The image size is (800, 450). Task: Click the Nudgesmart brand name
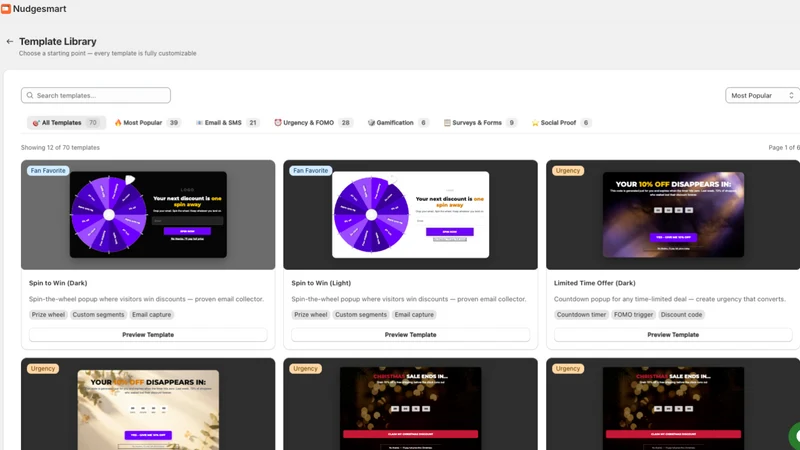pyautogui.click(x=39, y=9)
